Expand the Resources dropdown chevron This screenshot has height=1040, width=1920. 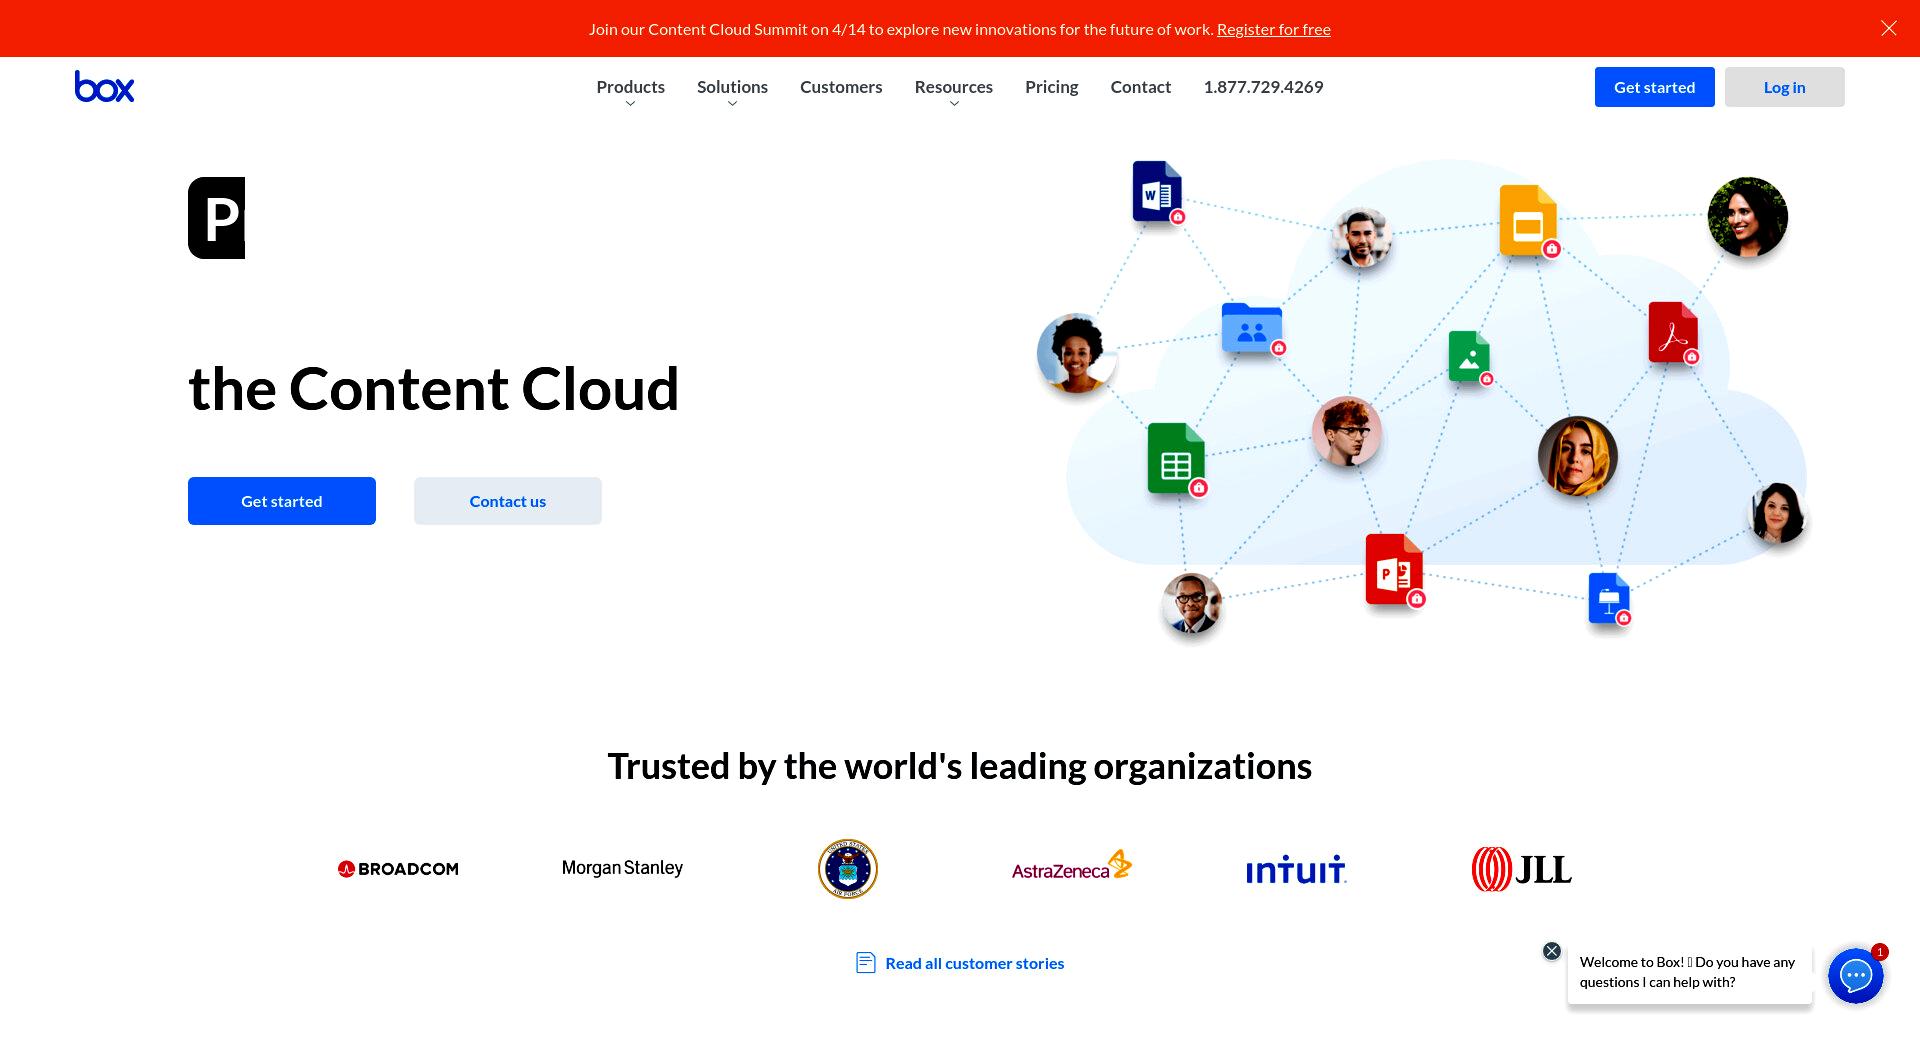pos(954,104)
